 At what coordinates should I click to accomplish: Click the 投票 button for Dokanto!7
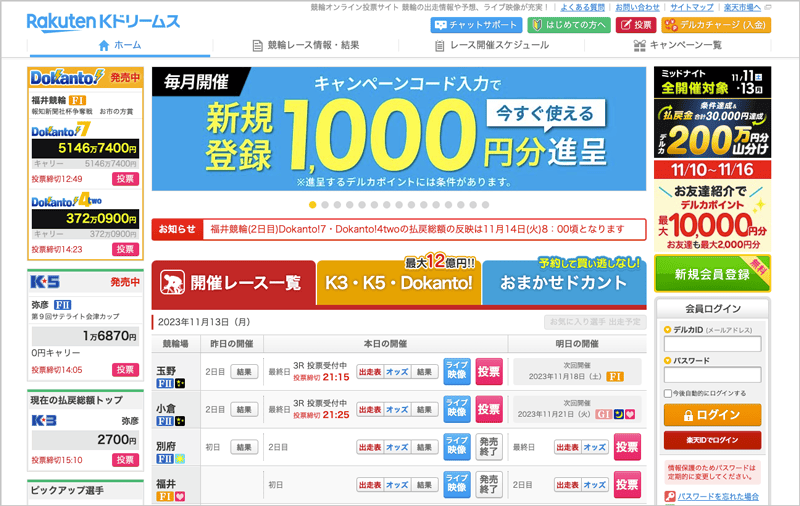(x=126, y=179)
